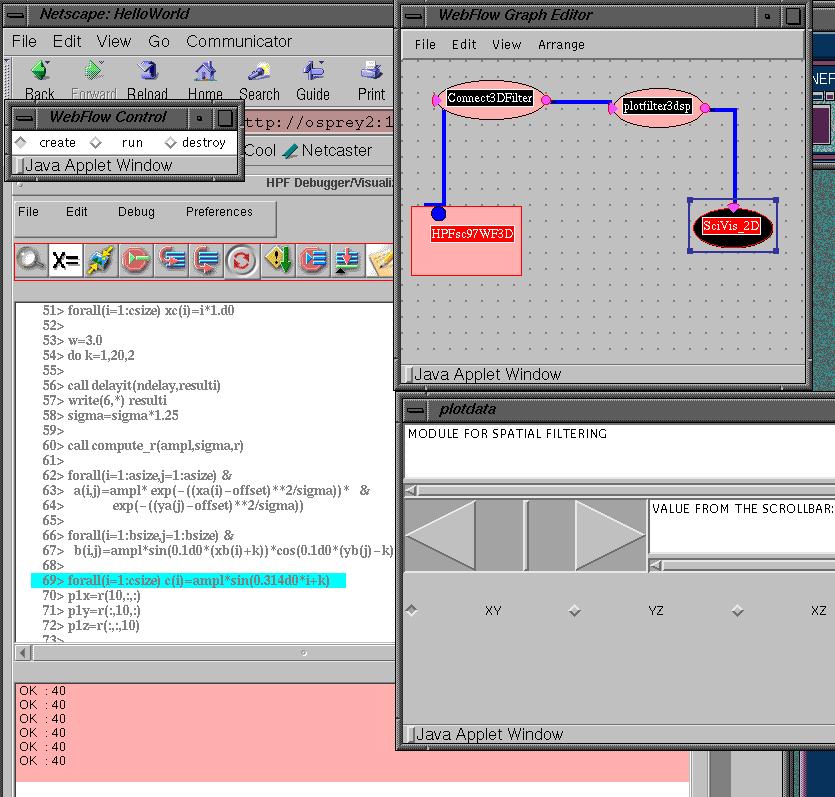Open debugger Edit menu
The height and width of the screenshot is (797, 835).
(x=77, y=212)
